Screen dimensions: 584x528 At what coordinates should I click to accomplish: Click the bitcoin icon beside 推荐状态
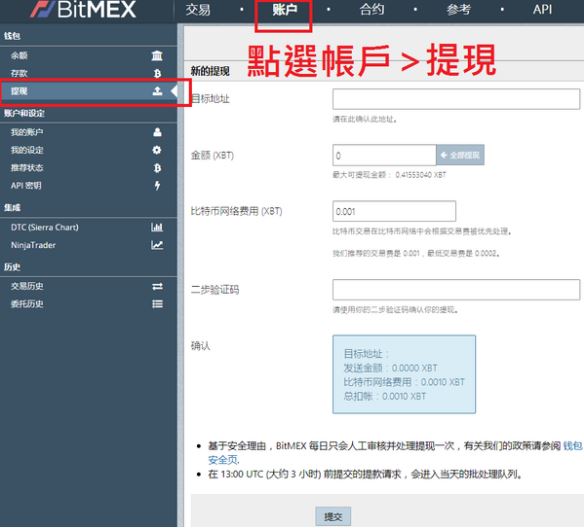click(157, 168)
